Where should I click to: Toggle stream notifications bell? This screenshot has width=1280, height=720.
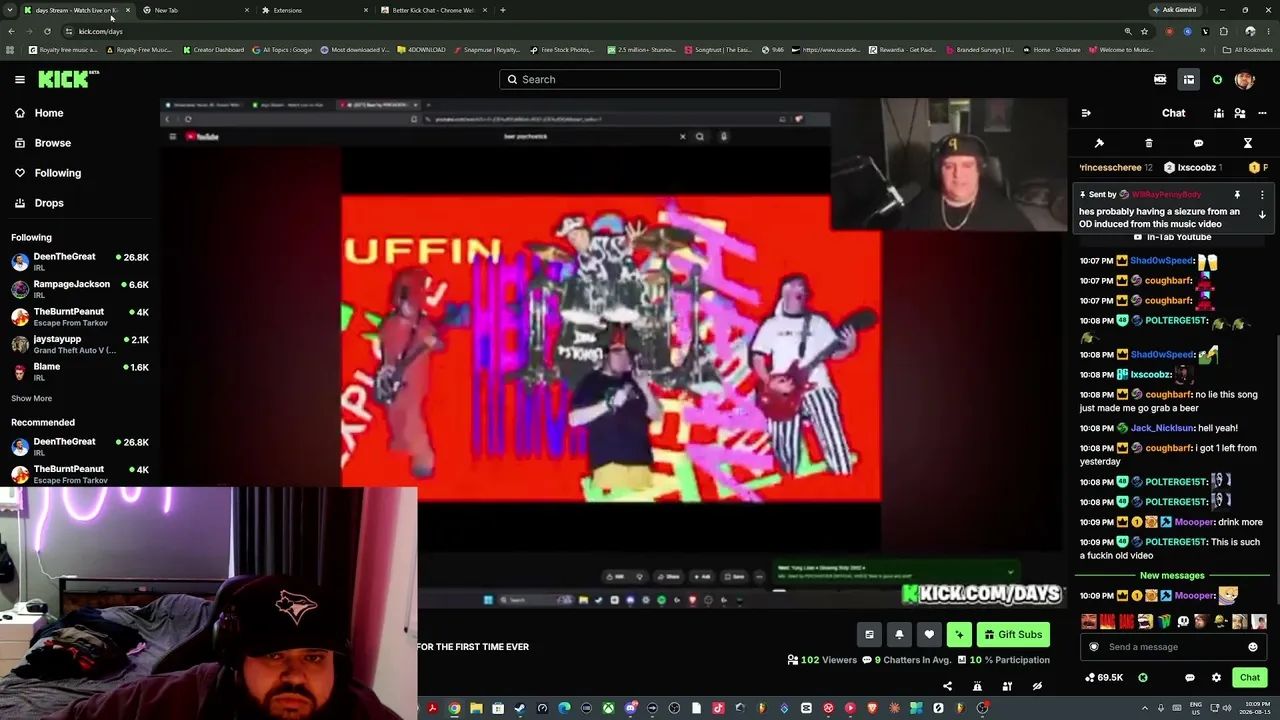point(899,634)
